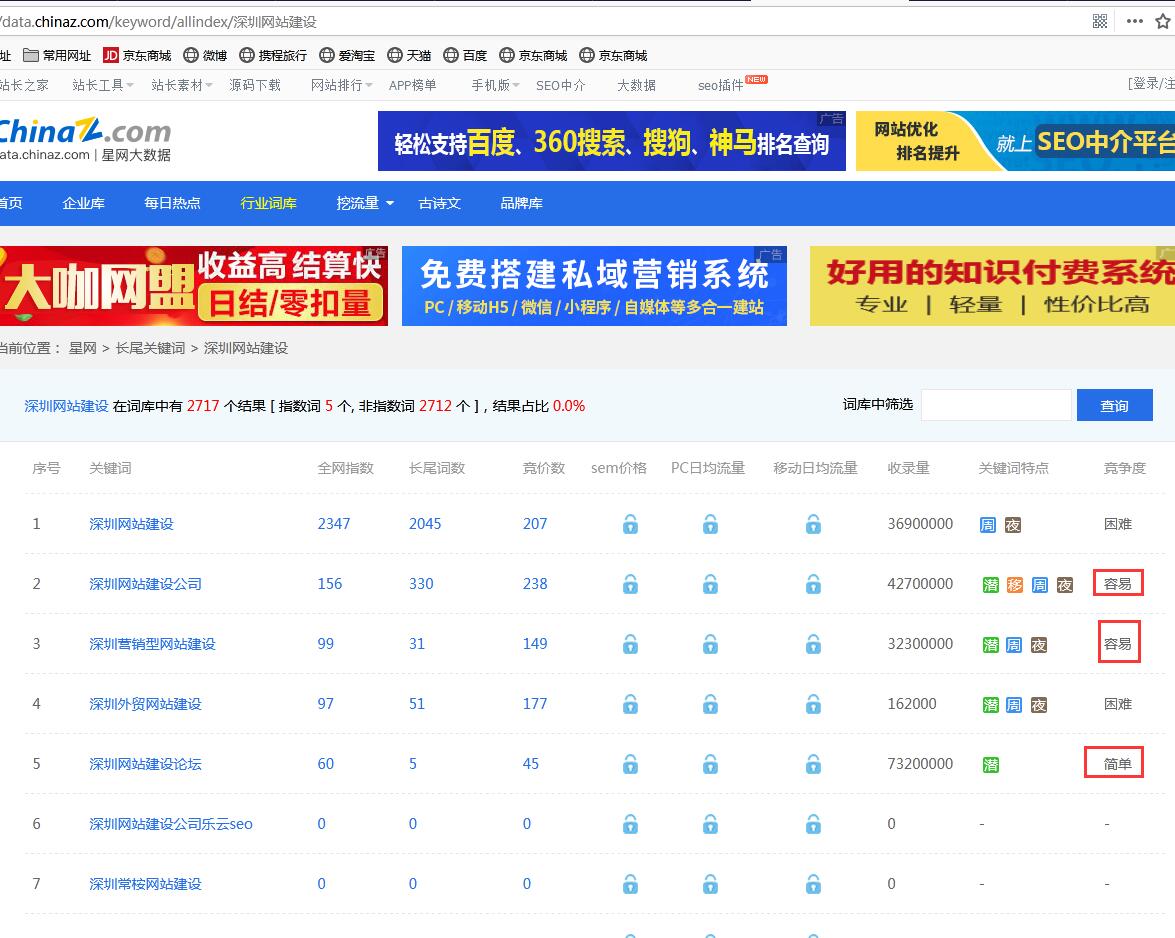Open the 常用网址 bookmarks folder
Viewport: 1175px width, 938px height.
[57, 56]
